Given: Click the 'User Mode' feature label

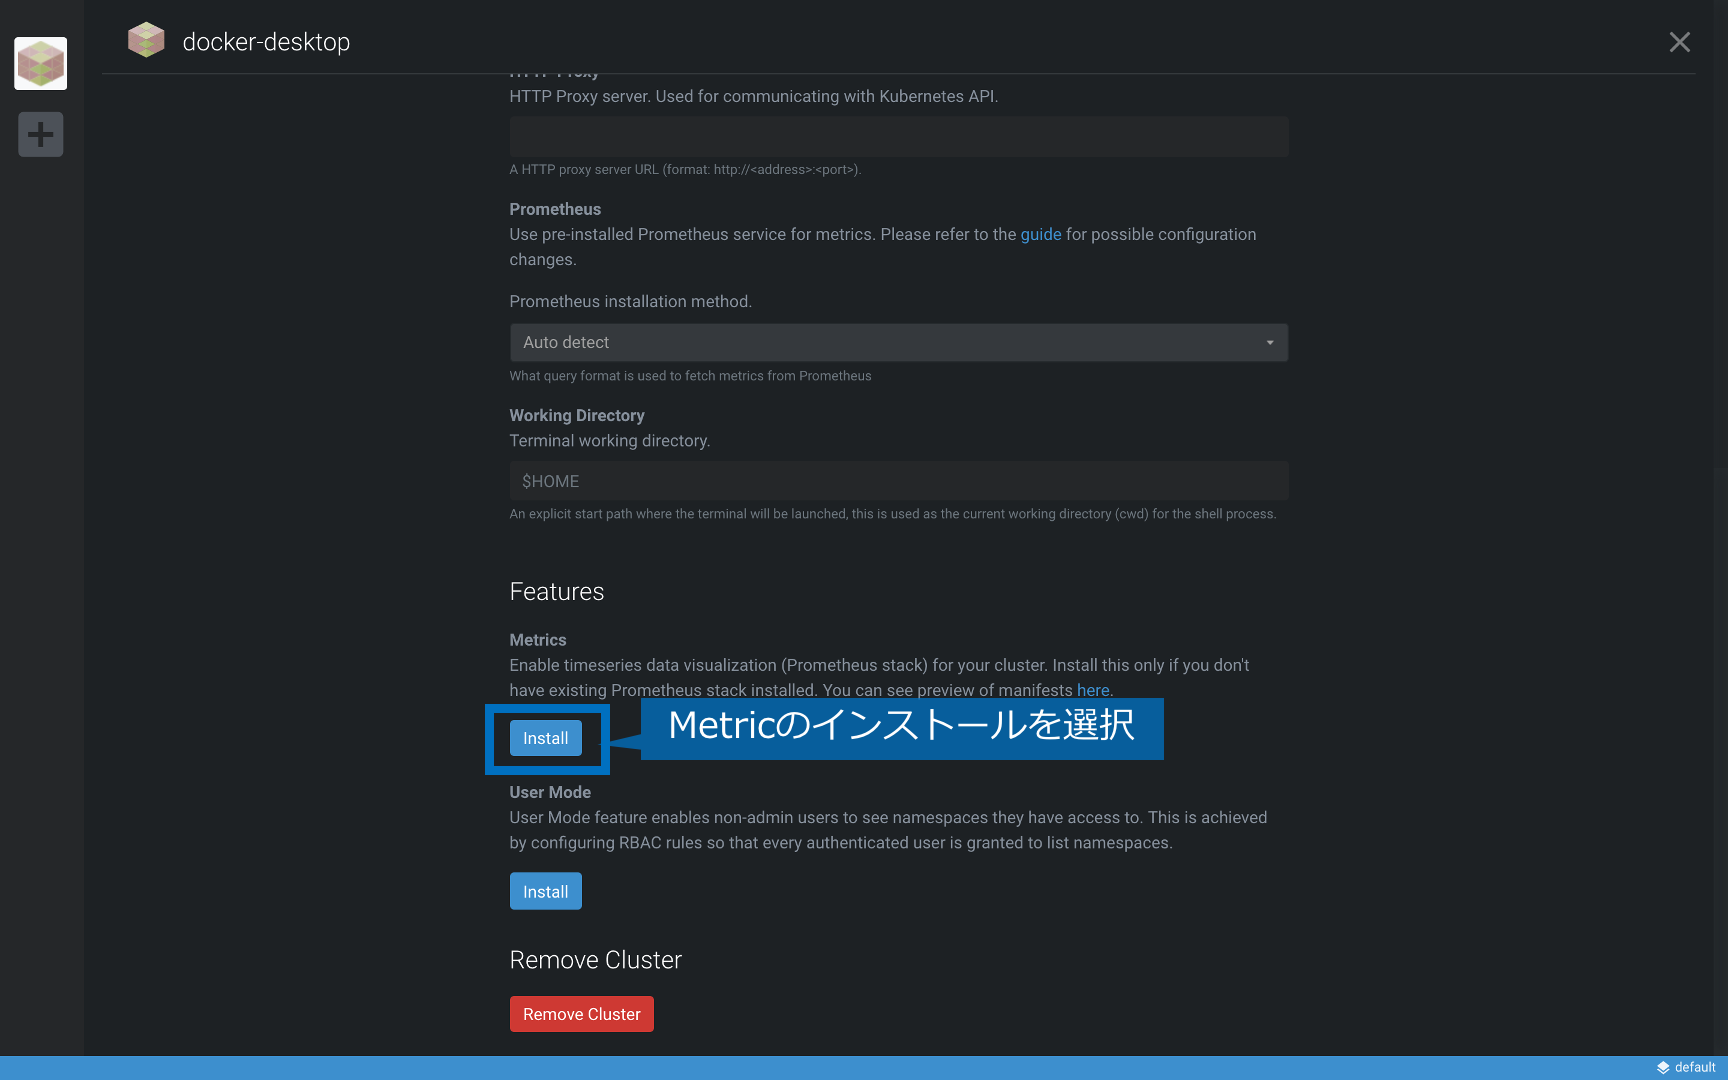Looking at the screenshot, I should click(550, 792).
